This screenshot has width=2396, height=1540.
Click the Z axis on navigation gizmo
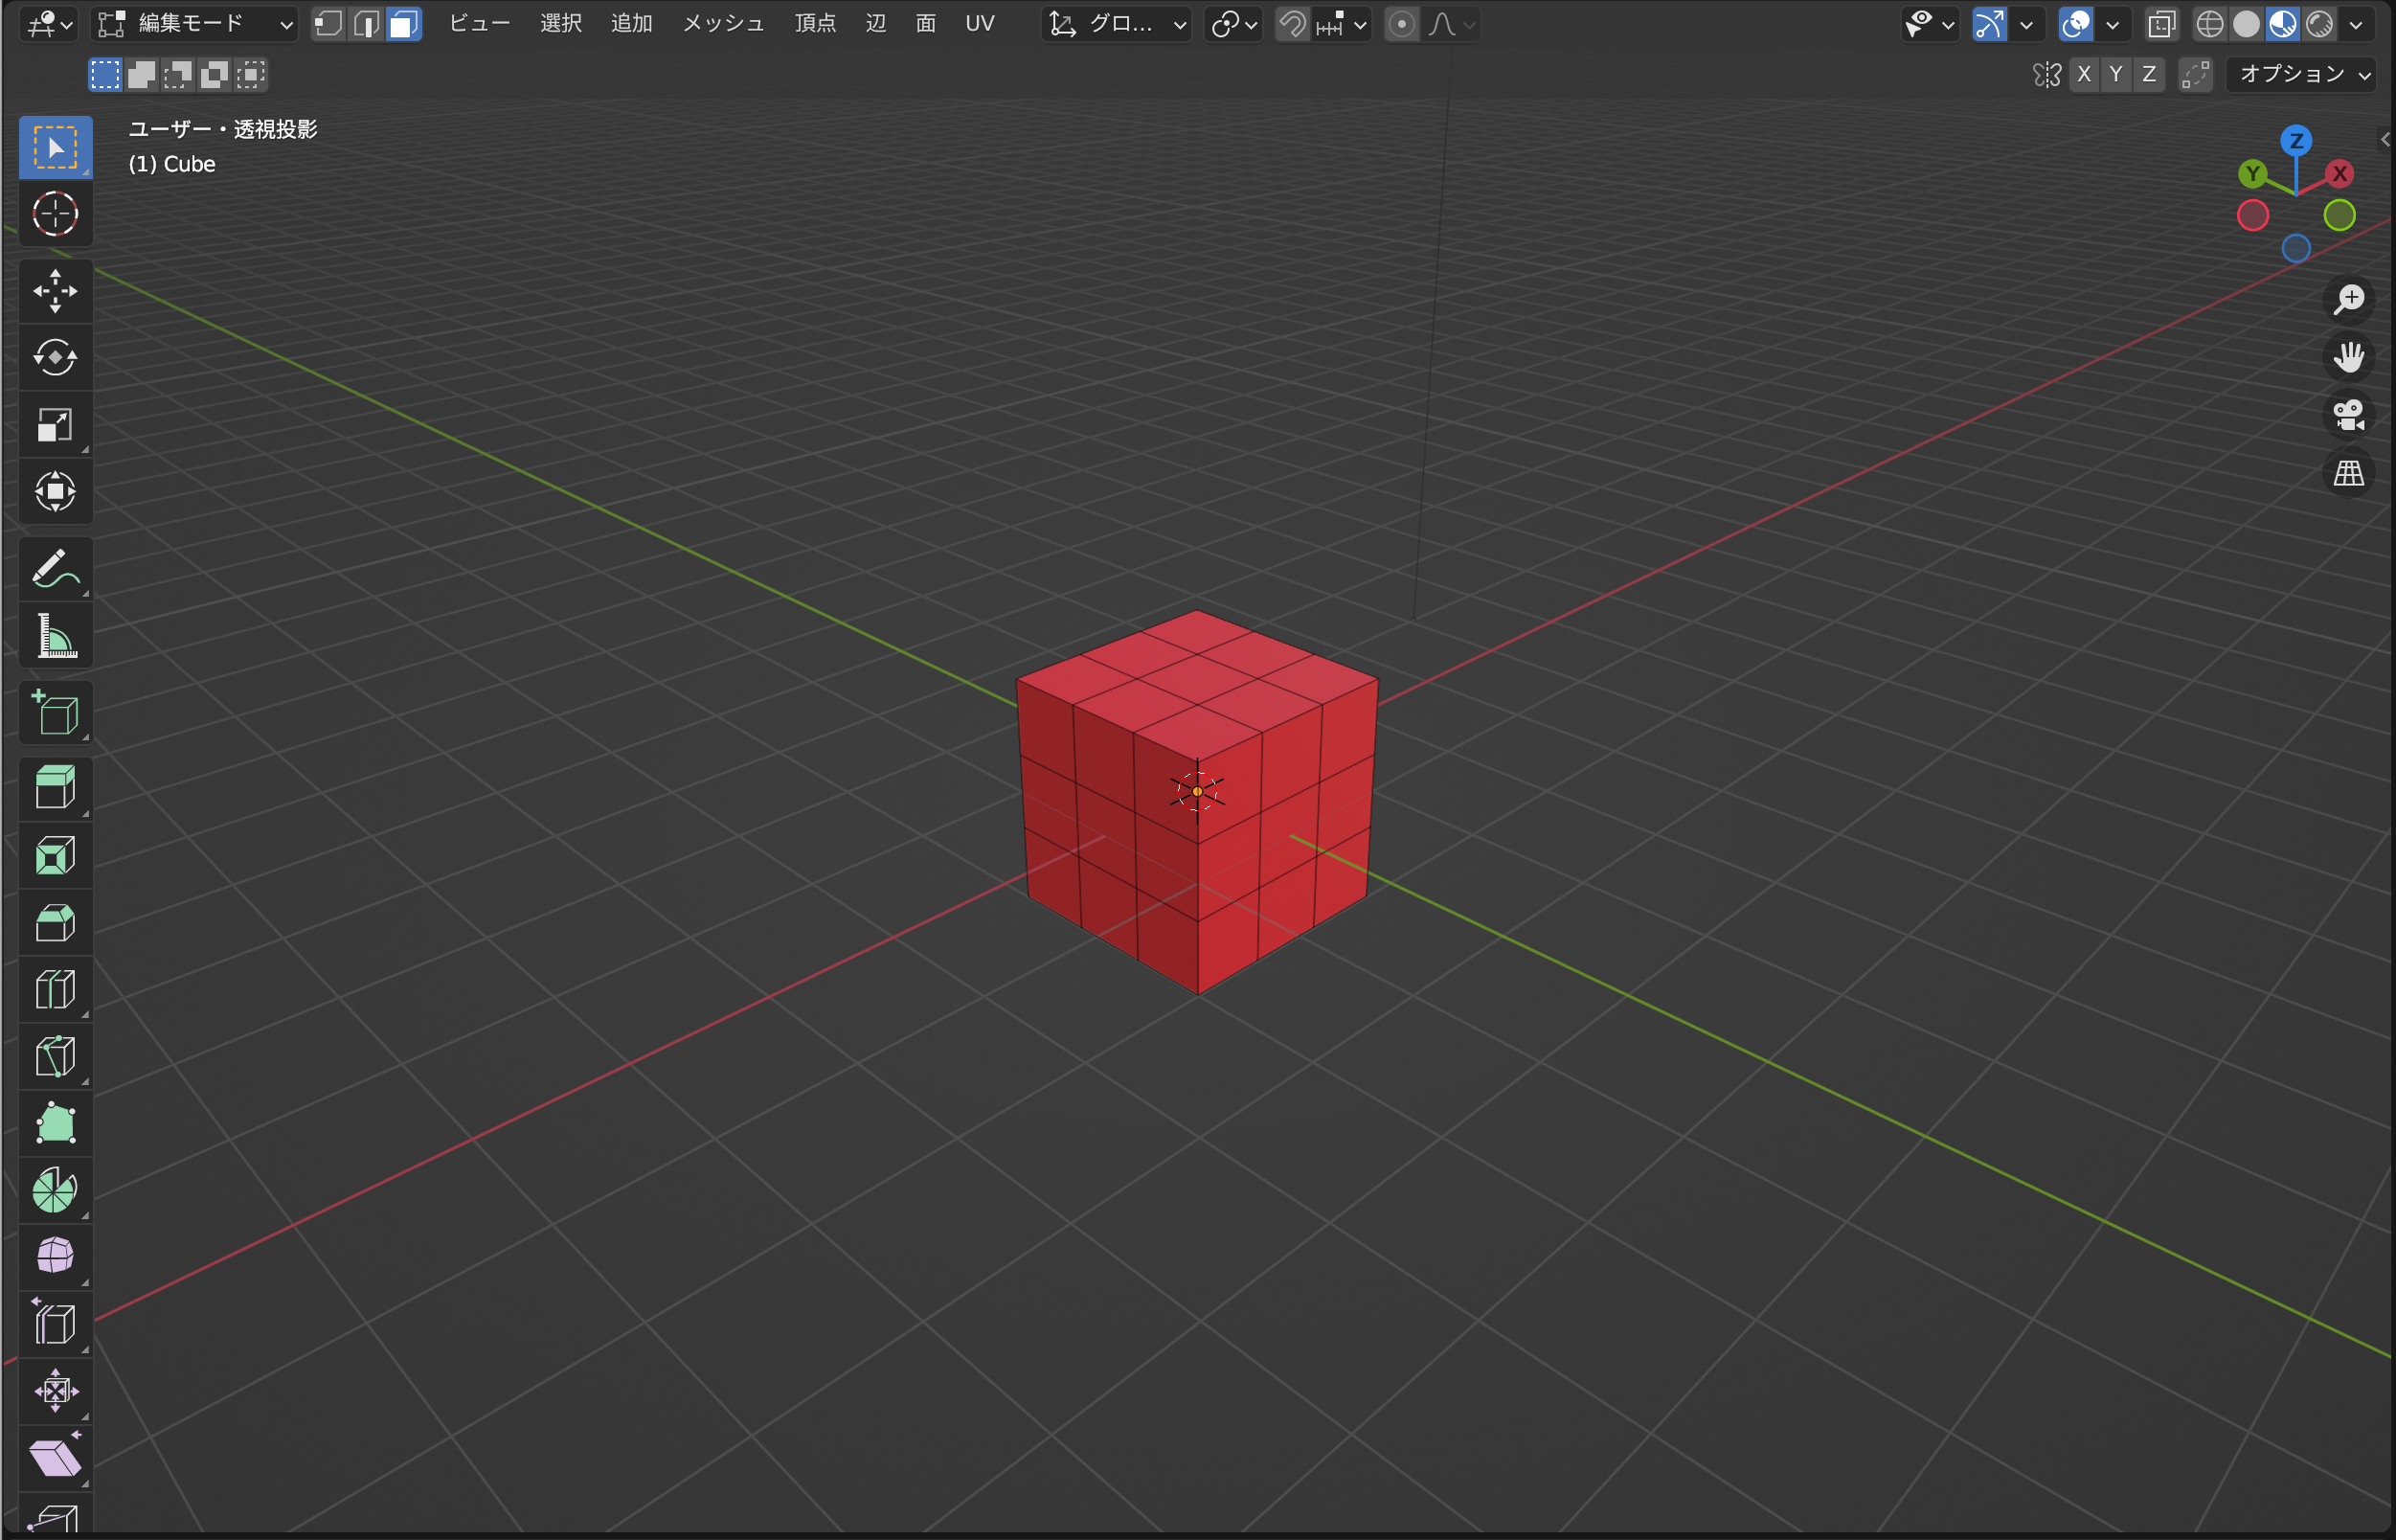click(2296, 140)
